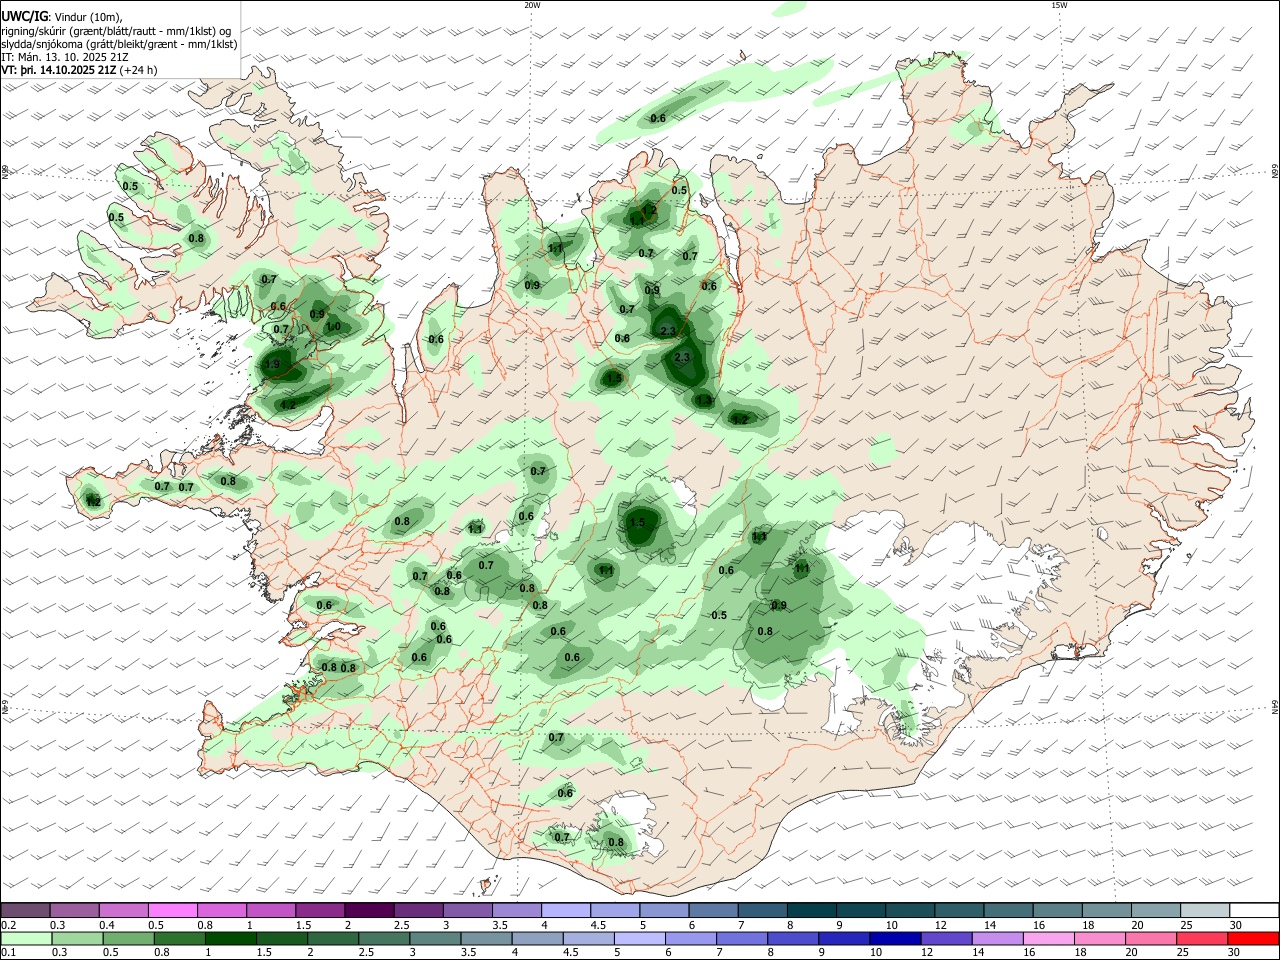This screenshot has height=960, width=1280.
Task: Click the 'IT: Mán. 13. 10. 2025 21Z' initial time line
Action: pos(64,57)
